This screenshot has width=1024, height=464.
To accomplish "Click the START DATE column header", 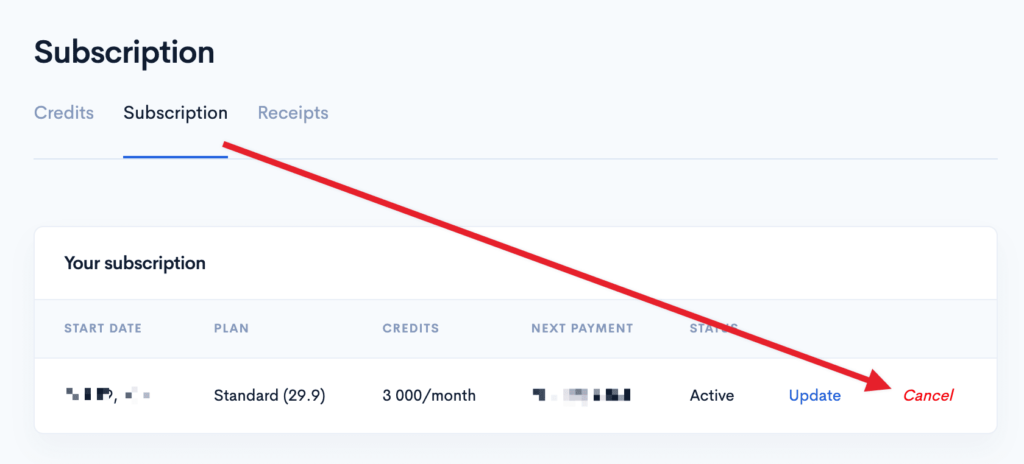I will 103,328.
